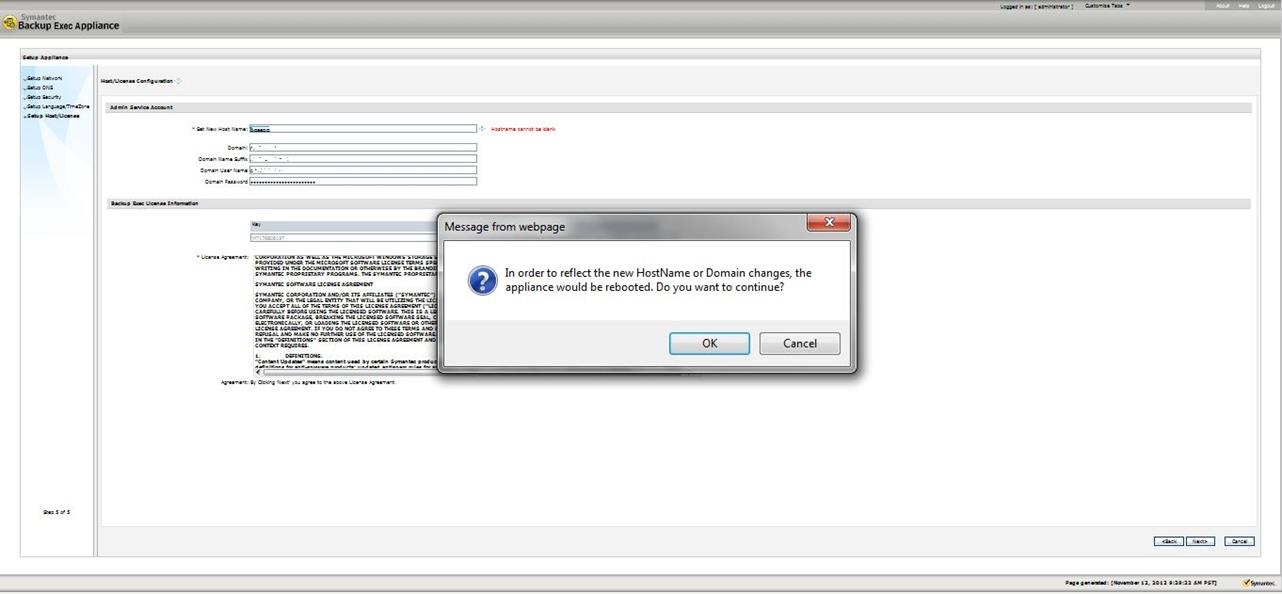Image resolution: width=1282 pixels, height=594 pixels.
Task: Click the help icon beside Host/License Configuration
Action: click(179, 81)
